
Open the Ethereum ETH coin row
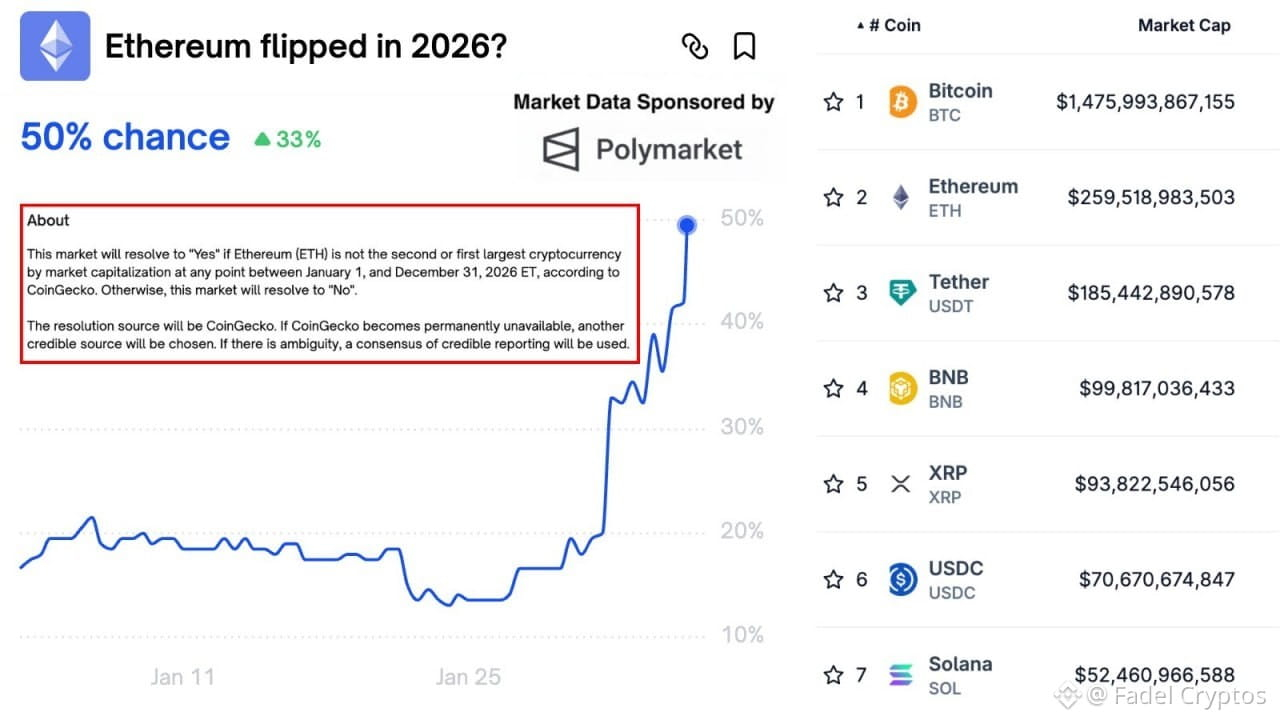tap(1048, 198)
